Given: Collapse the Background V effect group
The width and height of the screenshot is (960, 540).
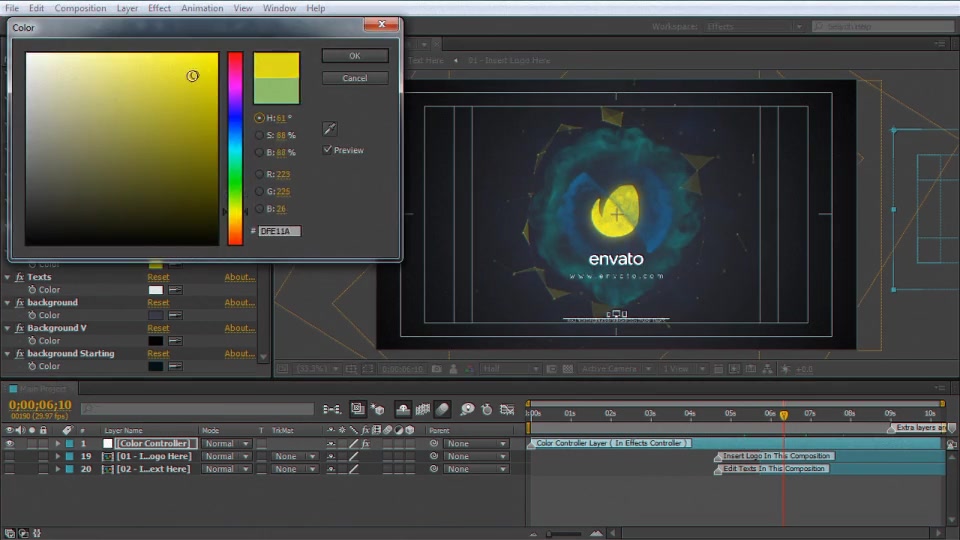Looking at the screenshot, I should click(x=7, y=328).
